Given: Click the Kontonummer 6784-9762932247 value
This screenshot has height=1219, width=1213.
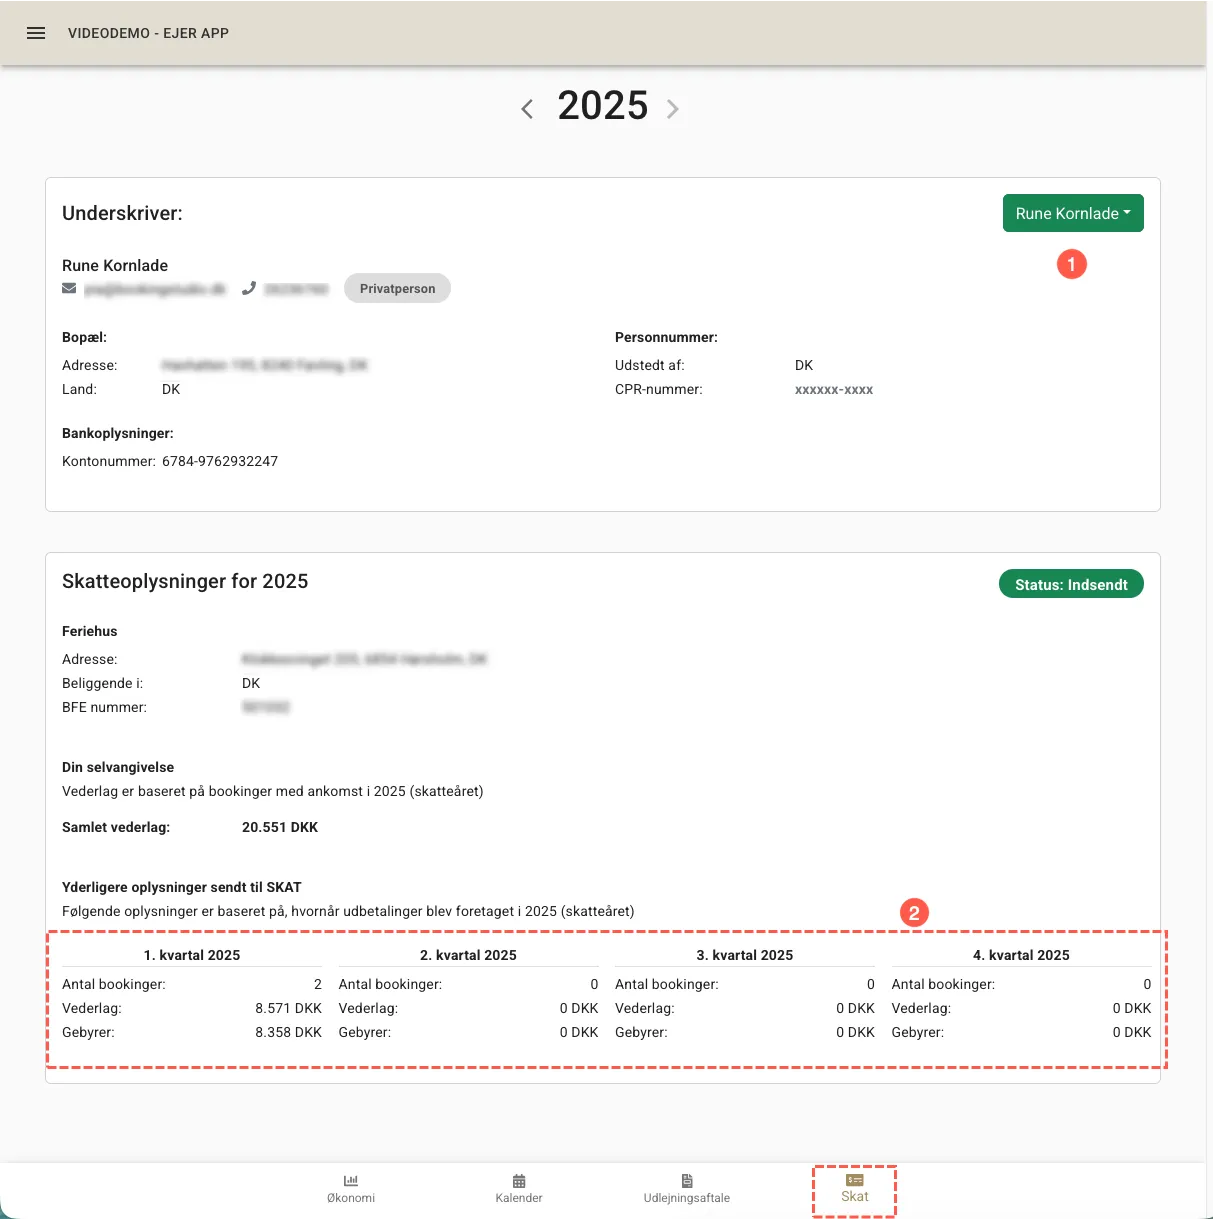Looking at the screenshot, I should click(x=220, y=461).
